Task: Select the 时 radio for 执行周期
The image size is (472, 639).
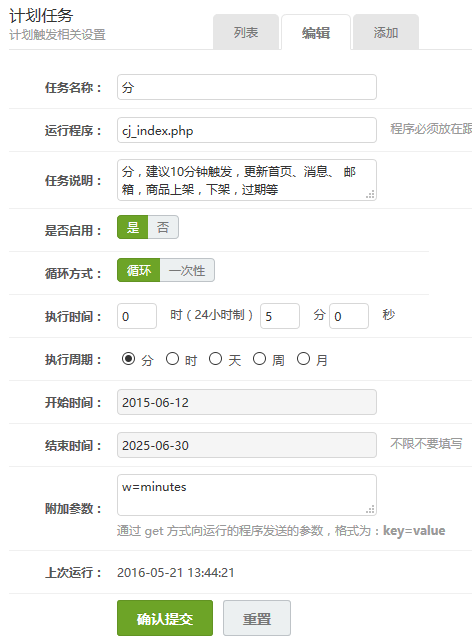Action: 172,359
